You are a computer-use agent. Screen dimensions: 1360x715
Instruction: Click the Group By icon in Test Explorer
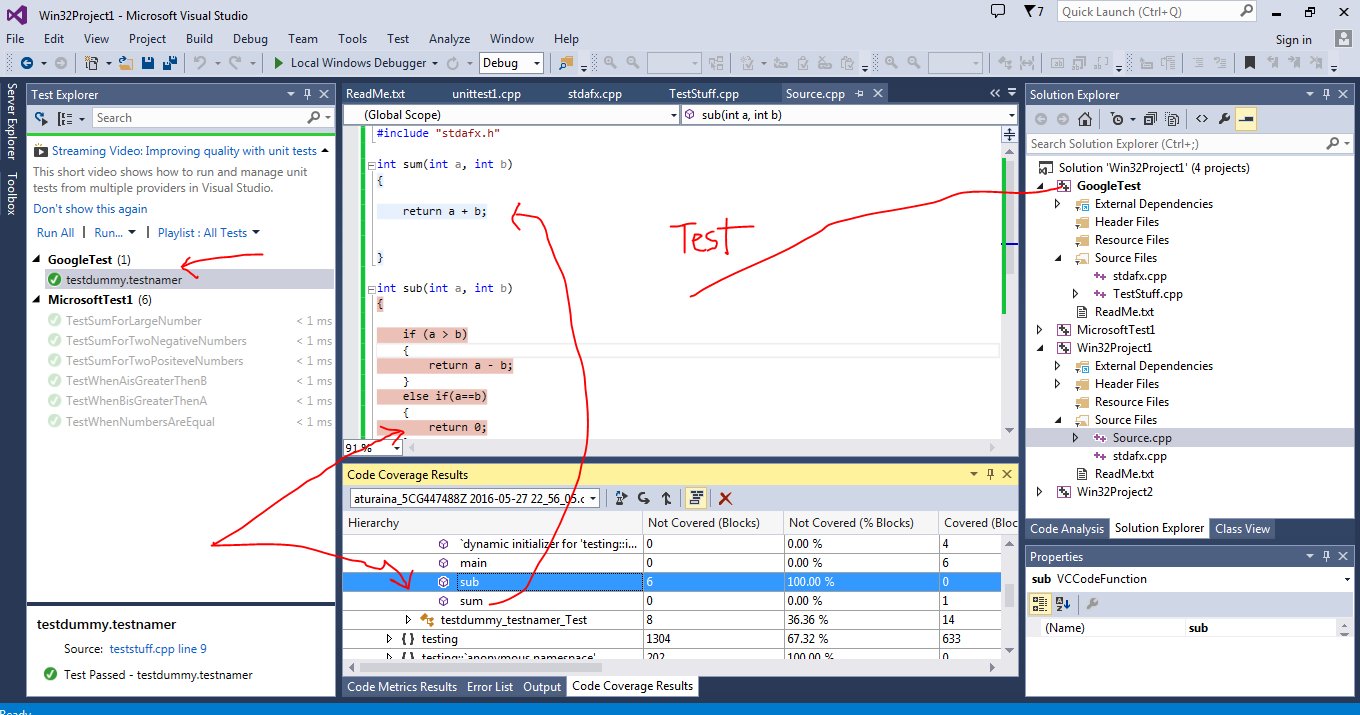coord(65,118)
